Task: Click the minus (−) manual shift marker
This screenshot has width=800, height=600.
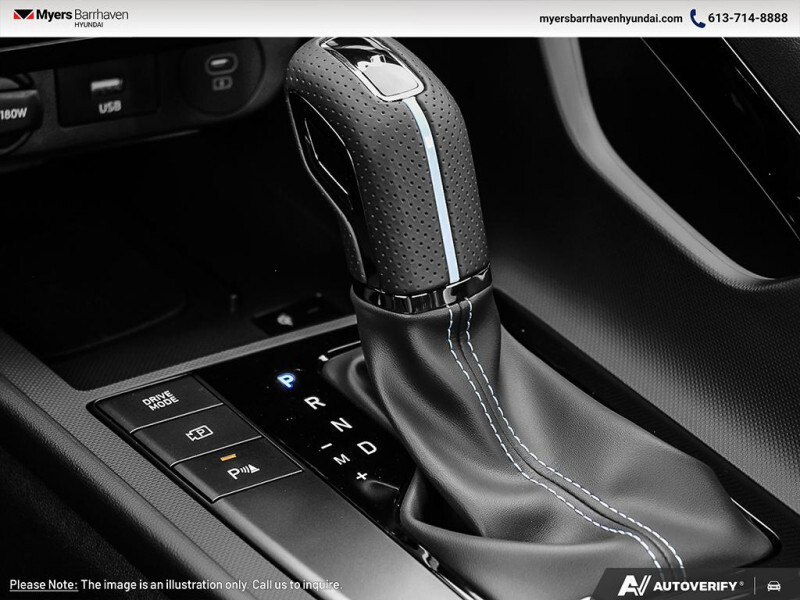Action: pos(326,446)
